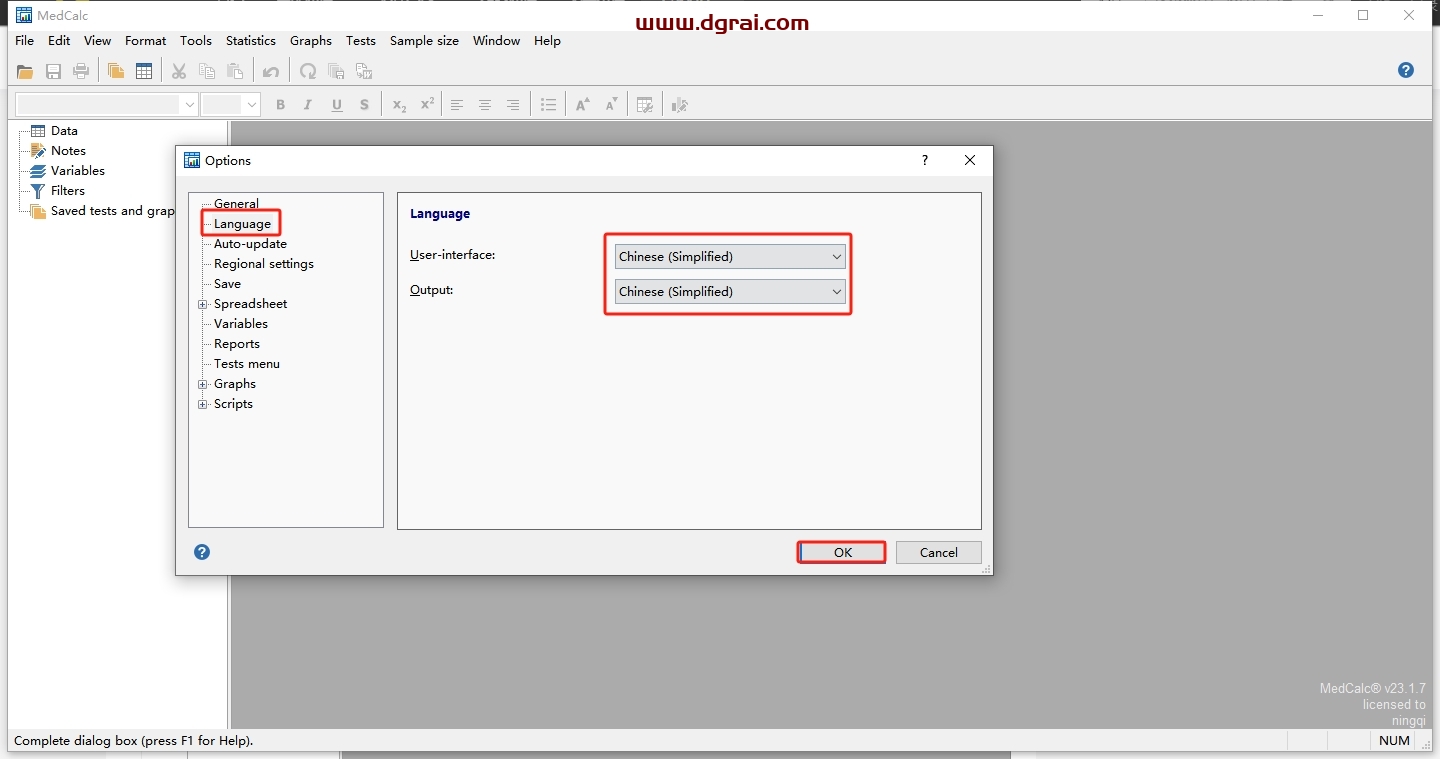Click the Cut scissors icon

179,71
